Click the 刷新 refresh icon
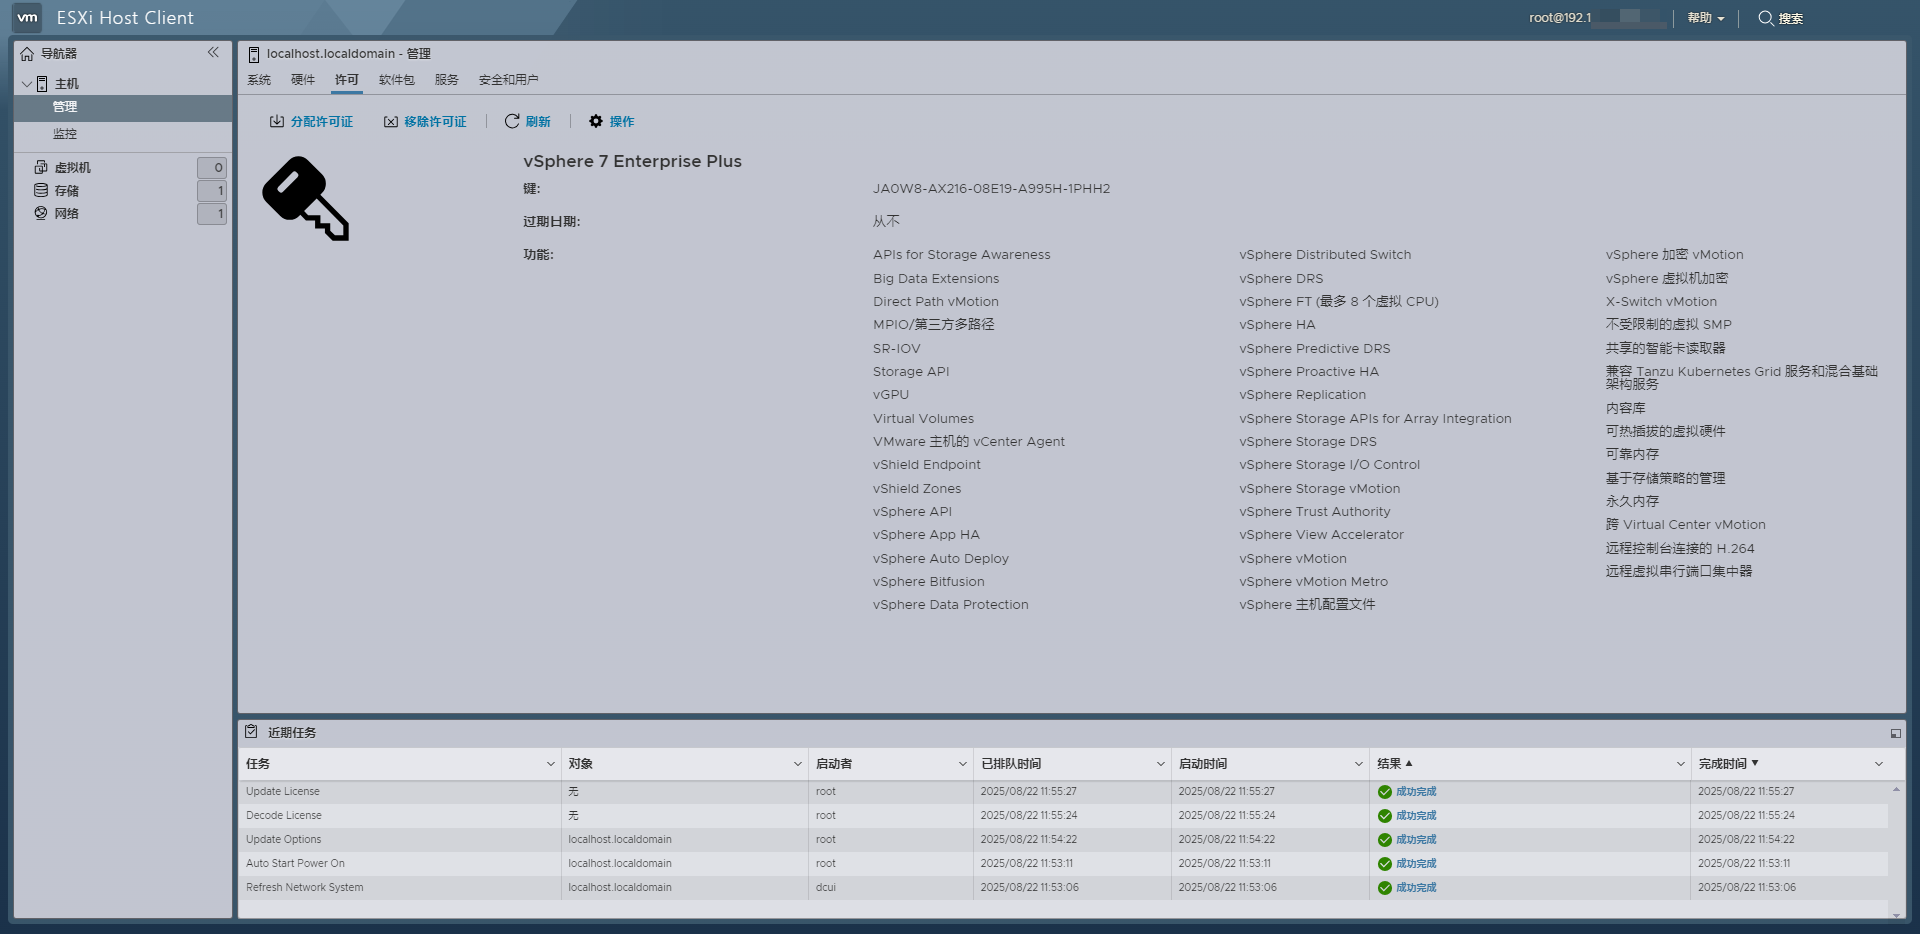The width and height of the screenshot is (1920, 934). [x=513, y=121]
